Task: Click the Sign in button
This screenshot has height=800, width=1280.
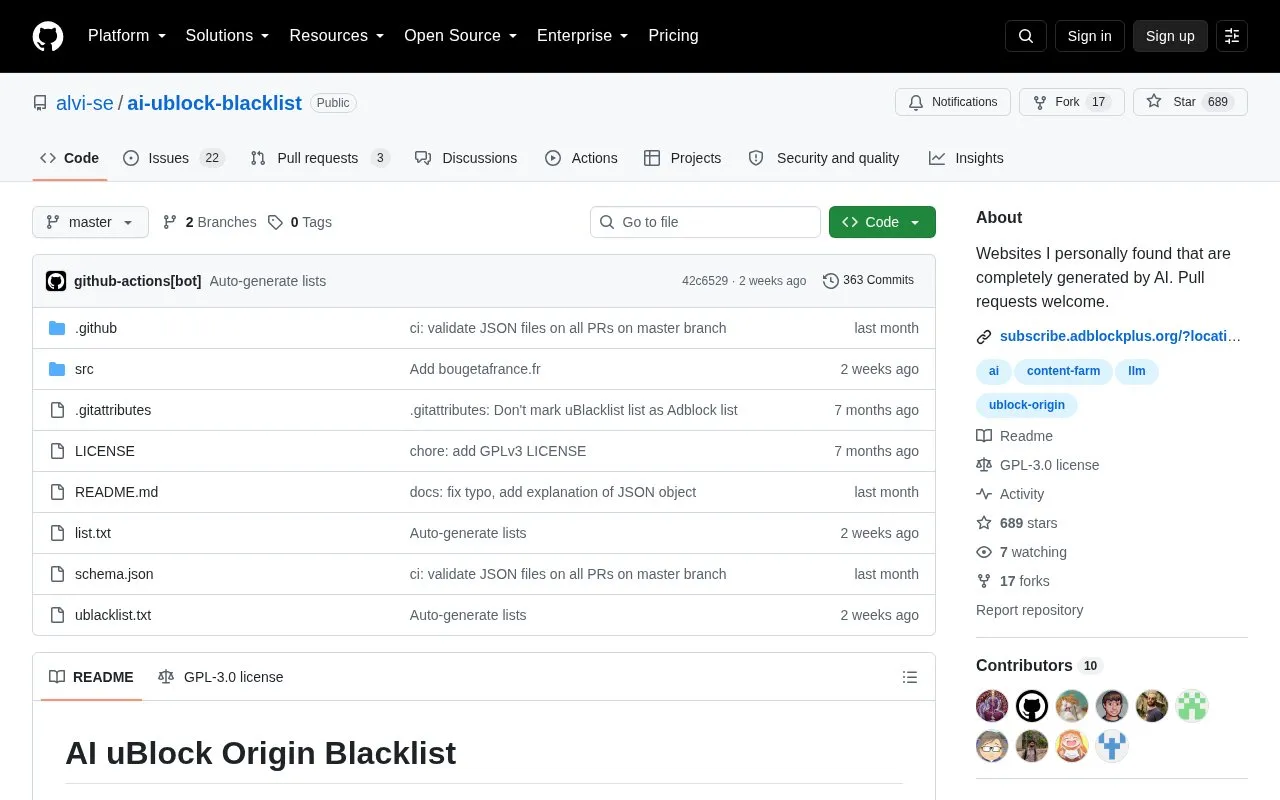Action: (1089, 36)
